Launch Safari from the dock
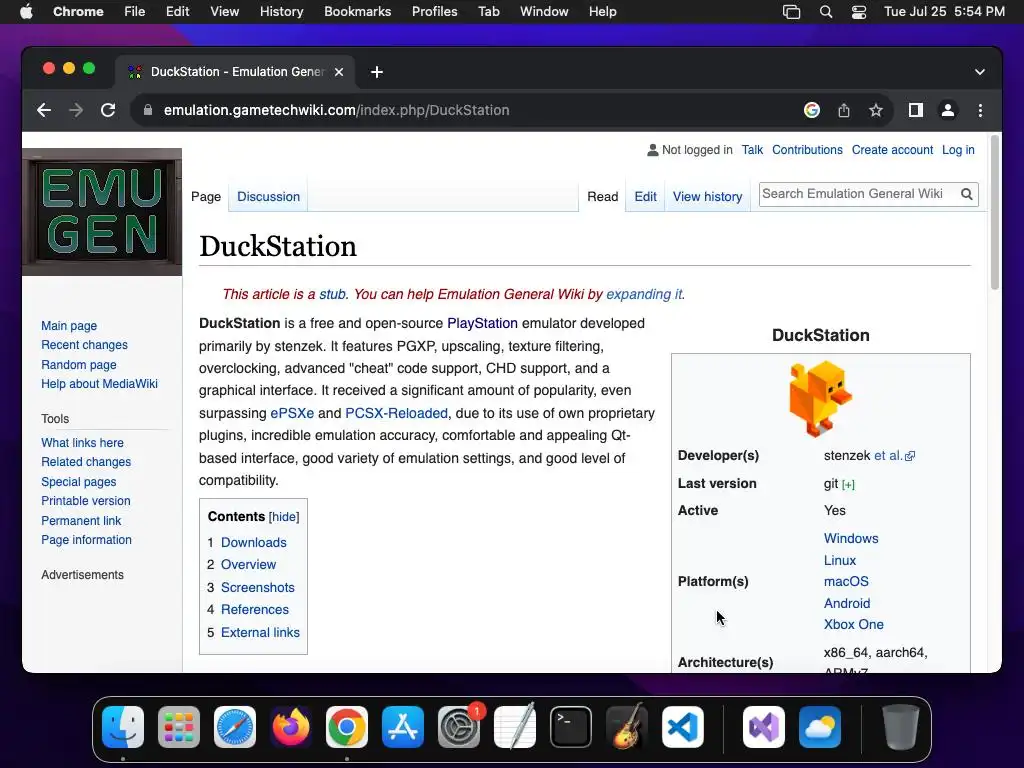Viewport: 1024px width, 768px height. click(x=234, y=727)
